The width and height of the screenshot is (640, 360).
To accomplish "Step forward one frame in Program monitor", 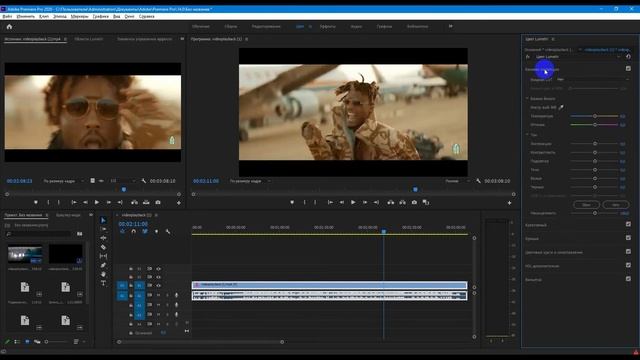I will point(365,202).
